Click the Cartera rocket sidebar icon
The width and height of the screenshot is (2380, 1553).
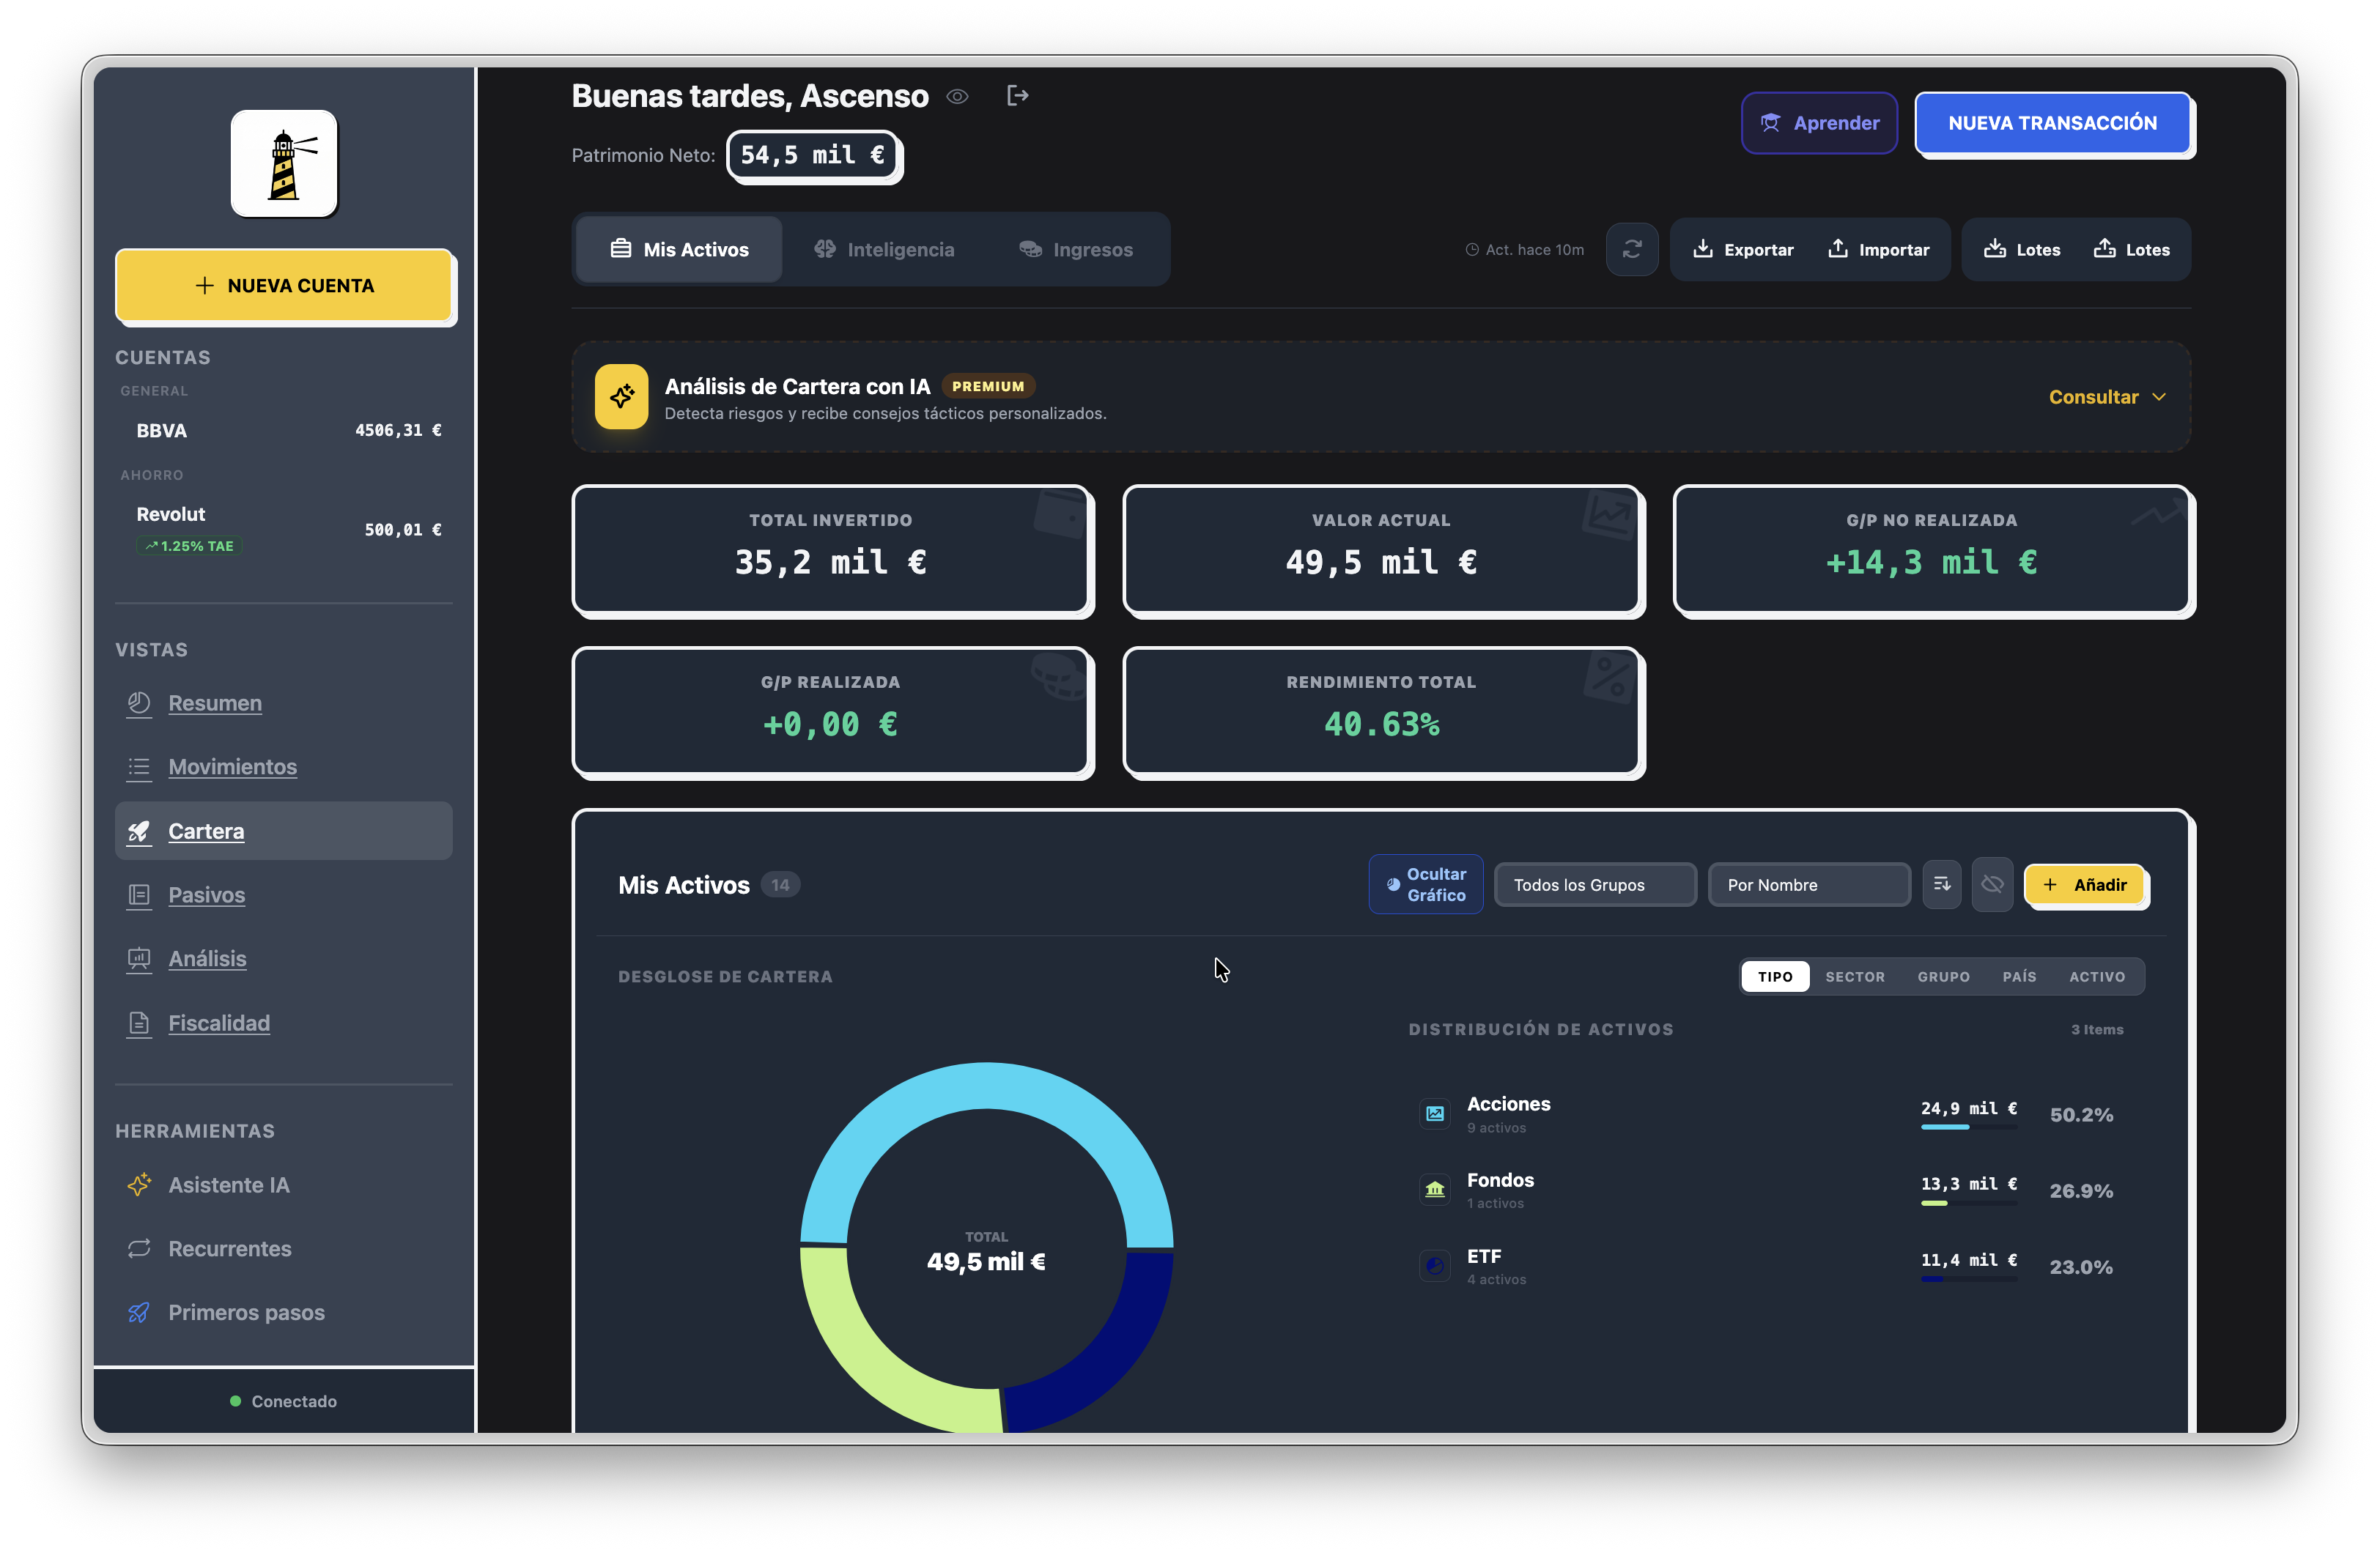[x=139, y=831]
